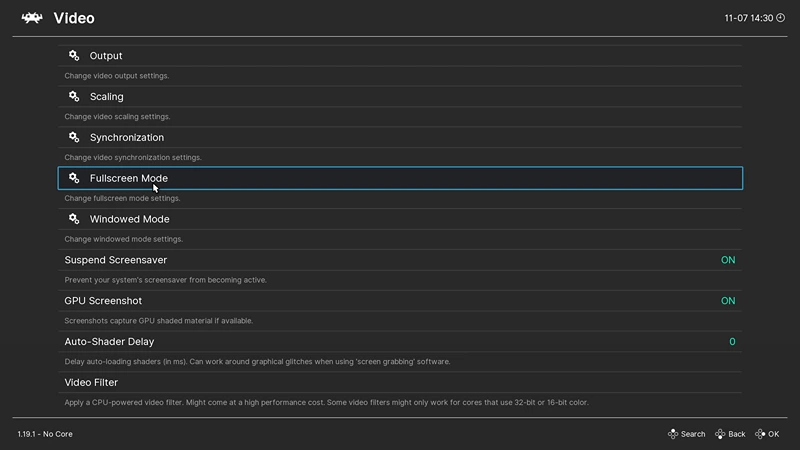Click the gear icon beside Scaling
The width and height of the screenshot is (800, 450).
[74, 96]
